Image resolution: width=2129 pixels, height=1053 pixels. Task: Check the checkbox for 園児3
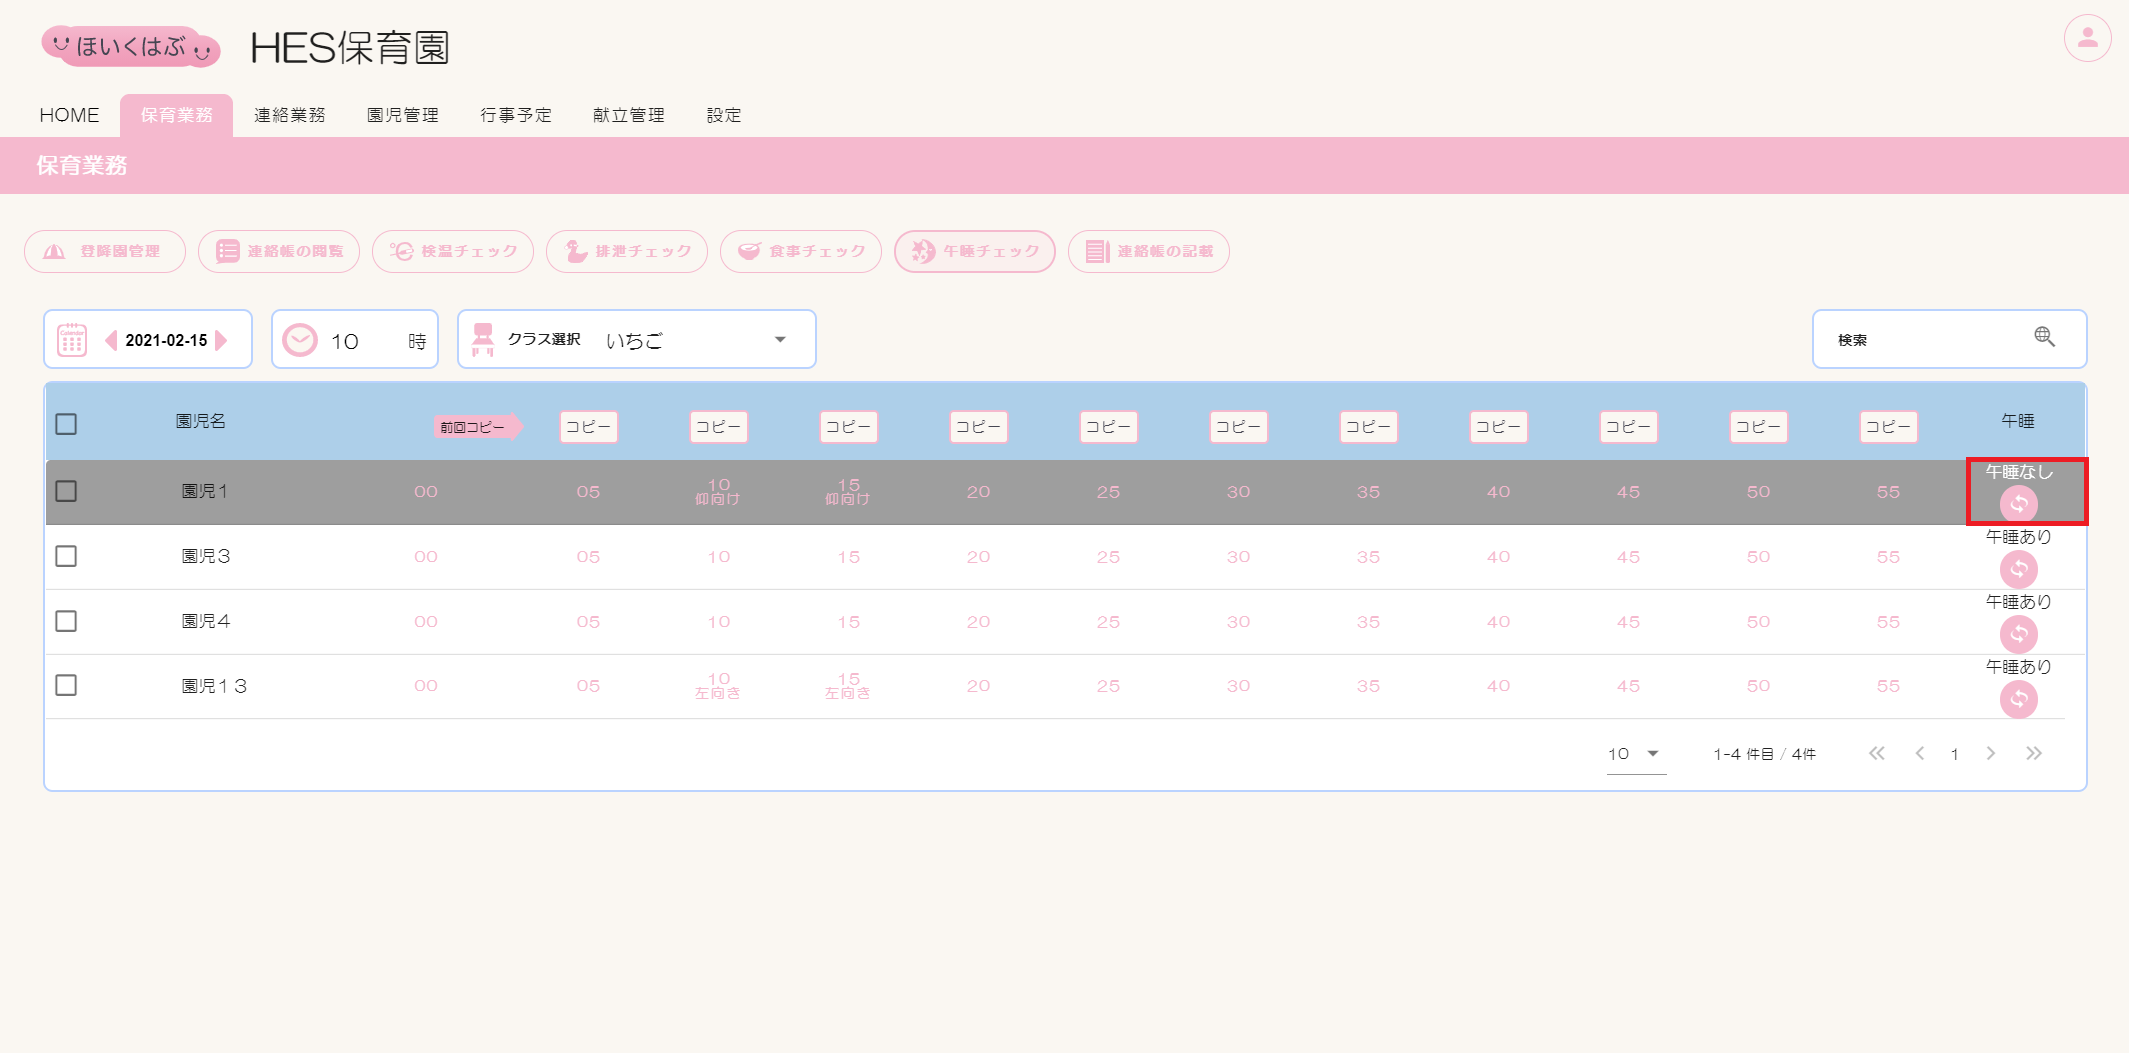66,556
